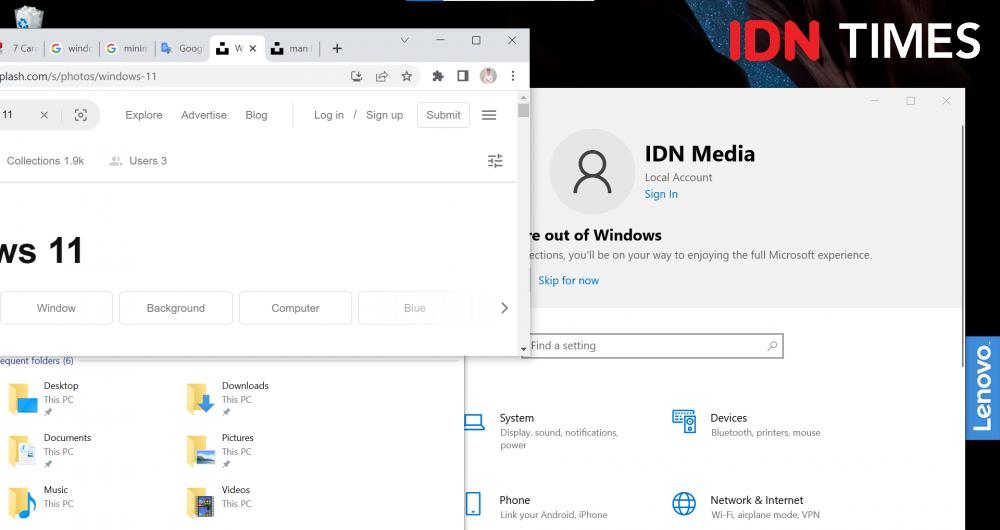
Task: Open Chrome extensions puzzle icon
Action: 438,77
